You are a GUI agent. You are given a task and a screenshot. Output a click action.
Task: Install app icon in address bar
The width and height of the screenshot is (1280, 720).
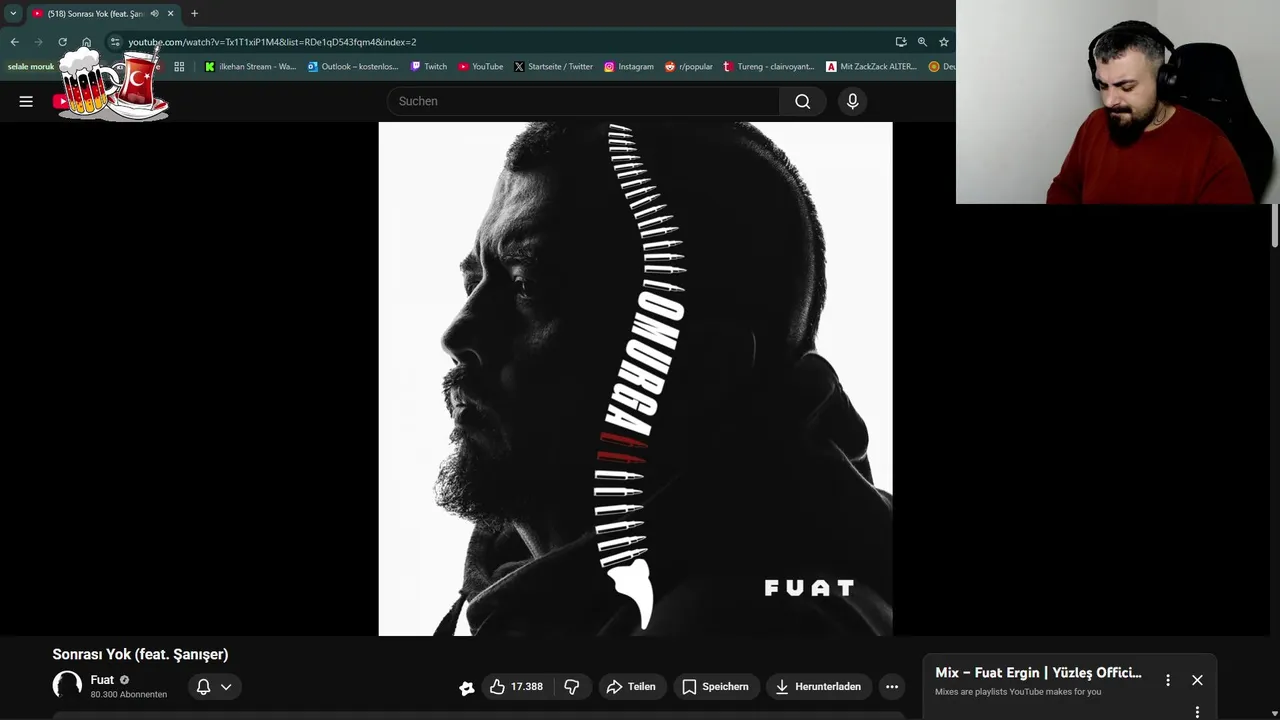click(901, 42)
